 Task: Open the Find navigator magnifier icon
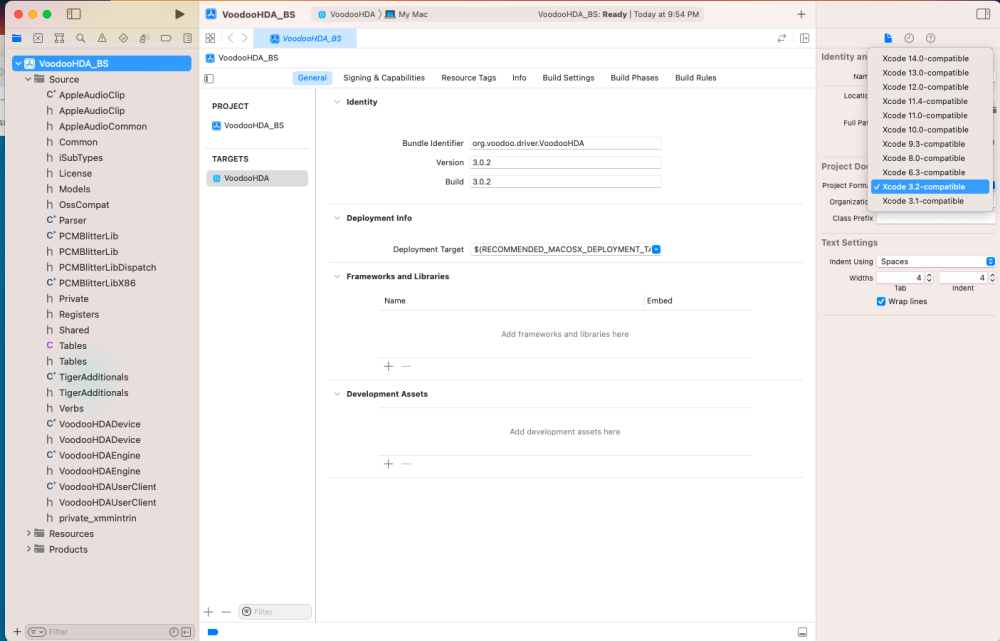[80, 38]
